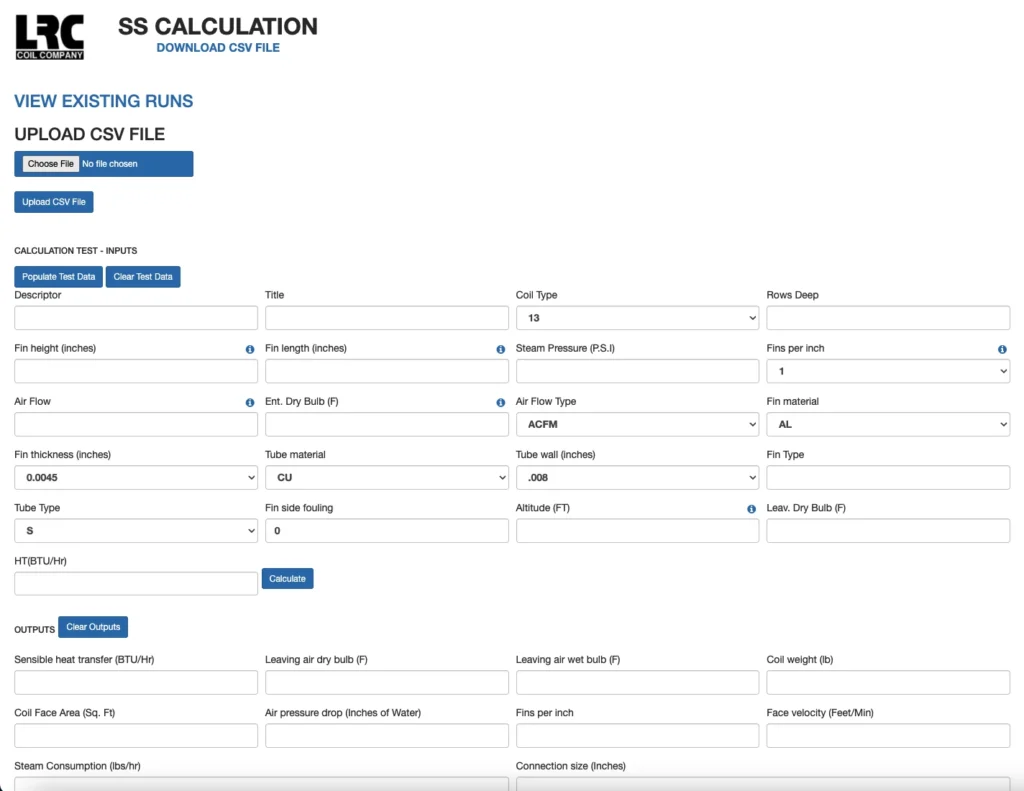Click the LRC Coil Company logo
1024x791 pixels.
[x=50, y=37]
